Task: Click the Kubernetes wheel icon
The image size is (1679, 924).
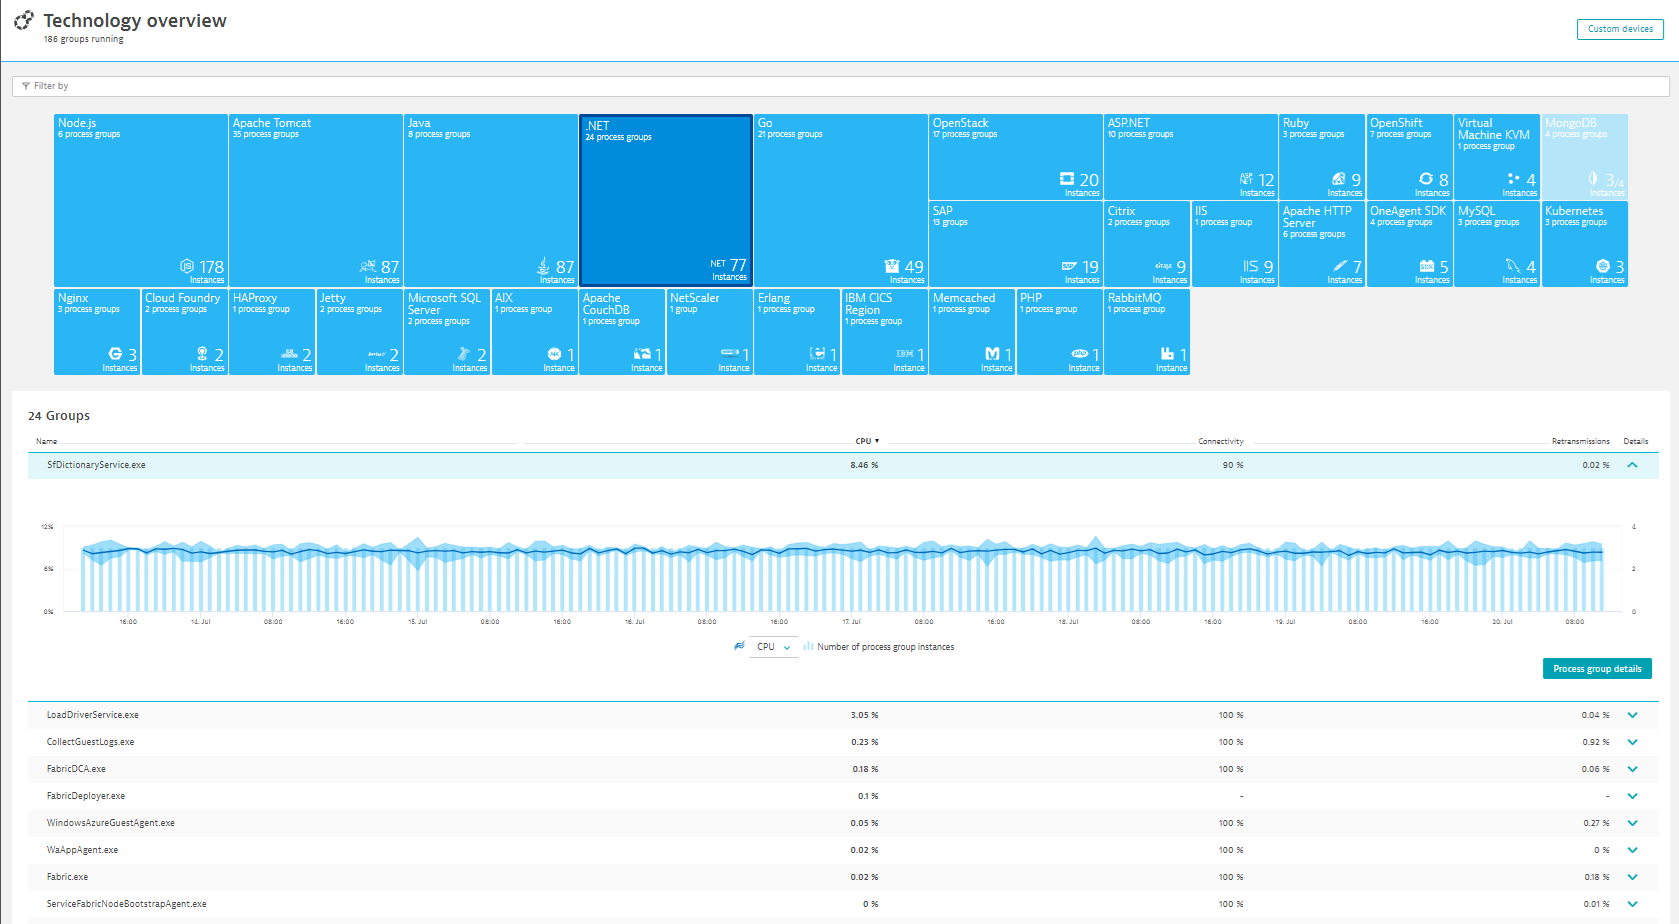Action: tap(1603, 266)
